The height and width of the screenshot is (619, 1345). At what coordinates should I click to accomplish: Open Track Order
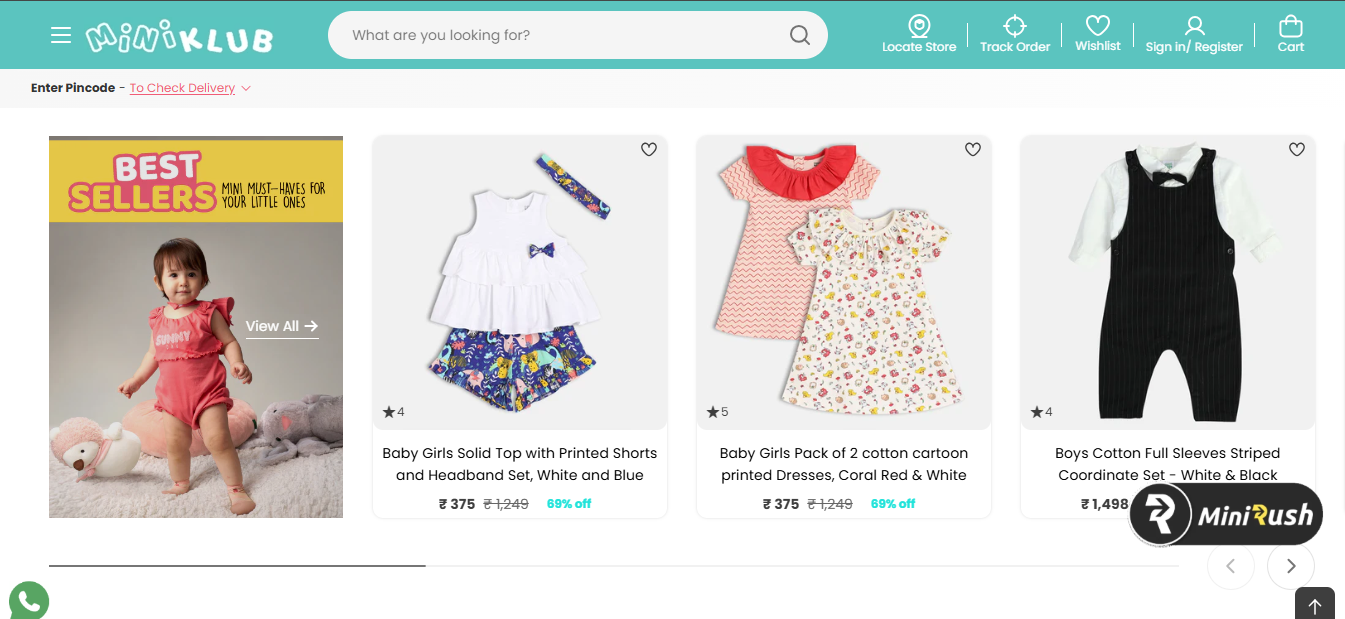[x=1015, y=34]
